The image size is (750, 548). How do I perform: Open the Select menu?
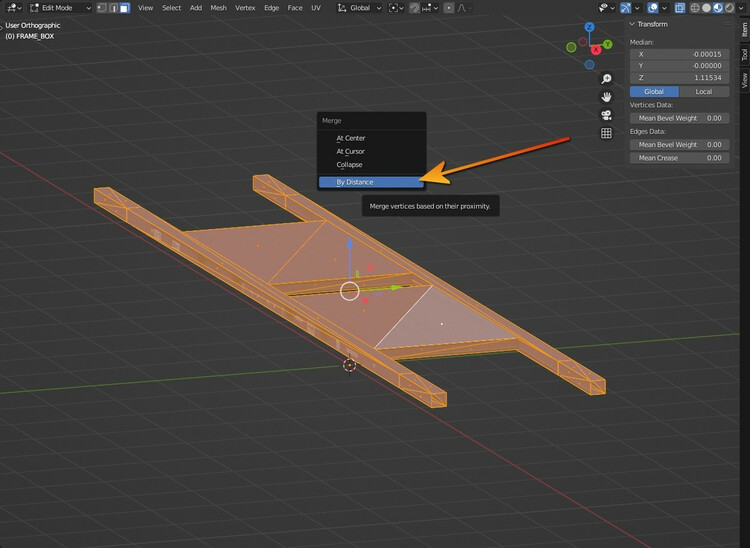click(x=171, y=8)
